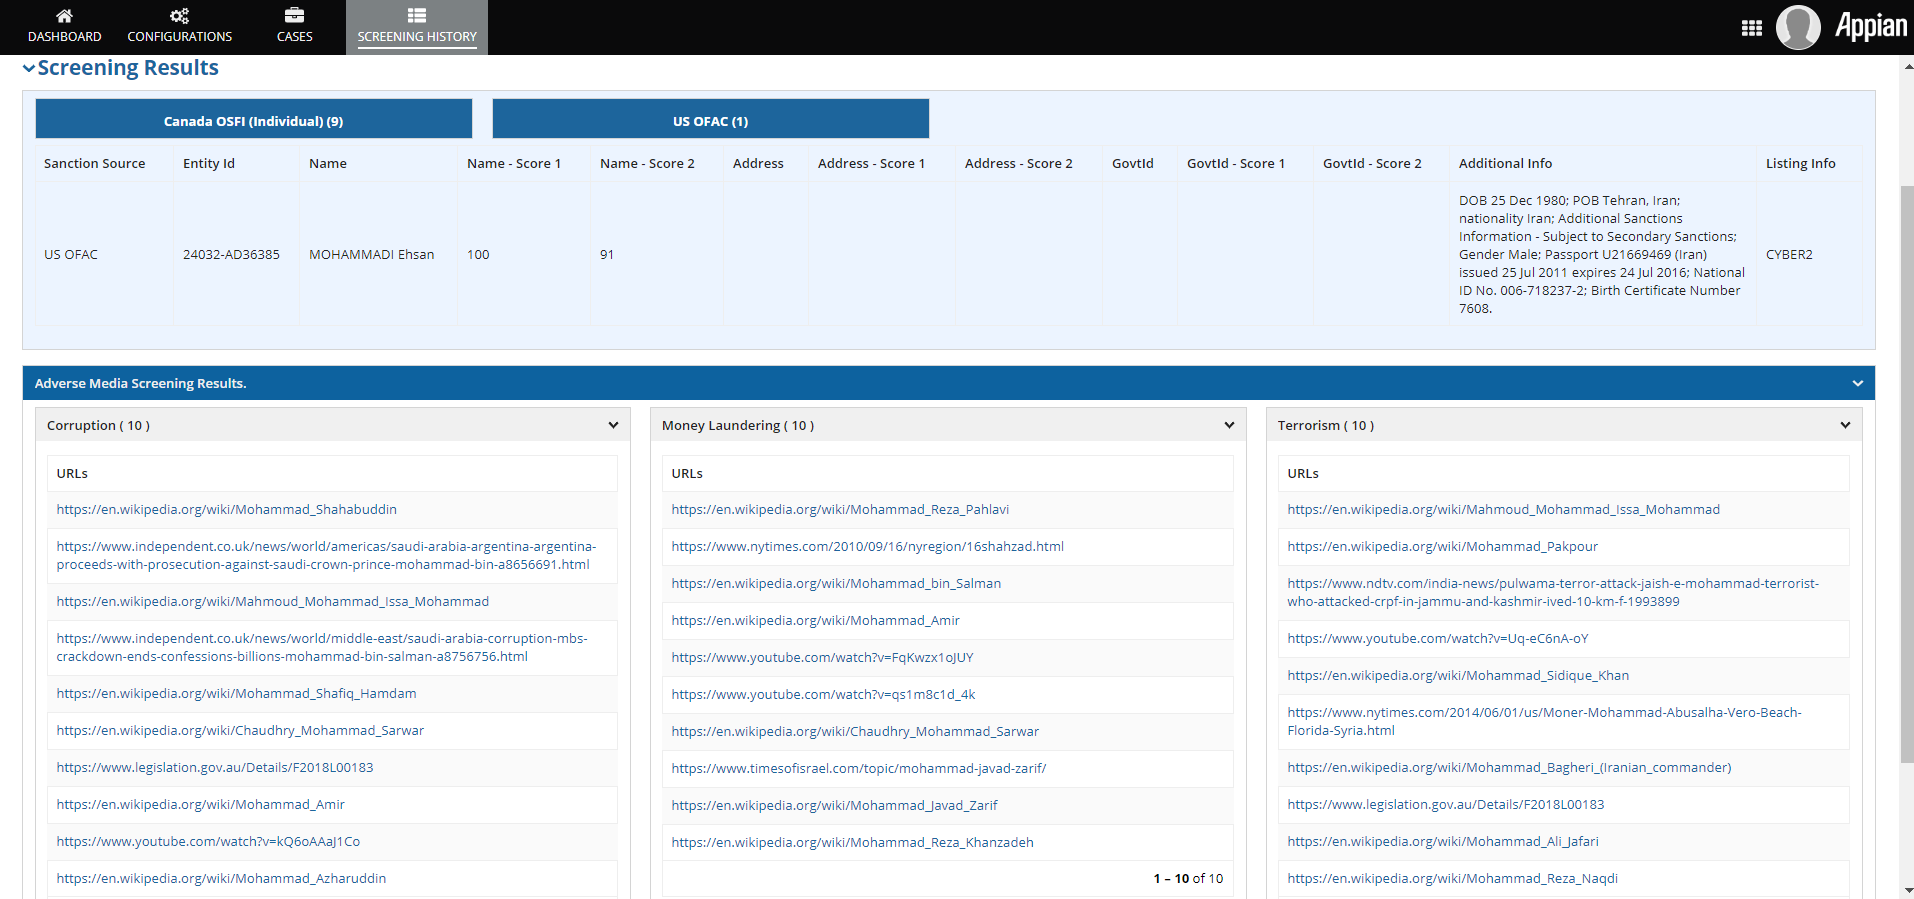This screenshot has height=899, width=1914.
Task: Click the scrollbar up arrow
Action: [1907, 65]
